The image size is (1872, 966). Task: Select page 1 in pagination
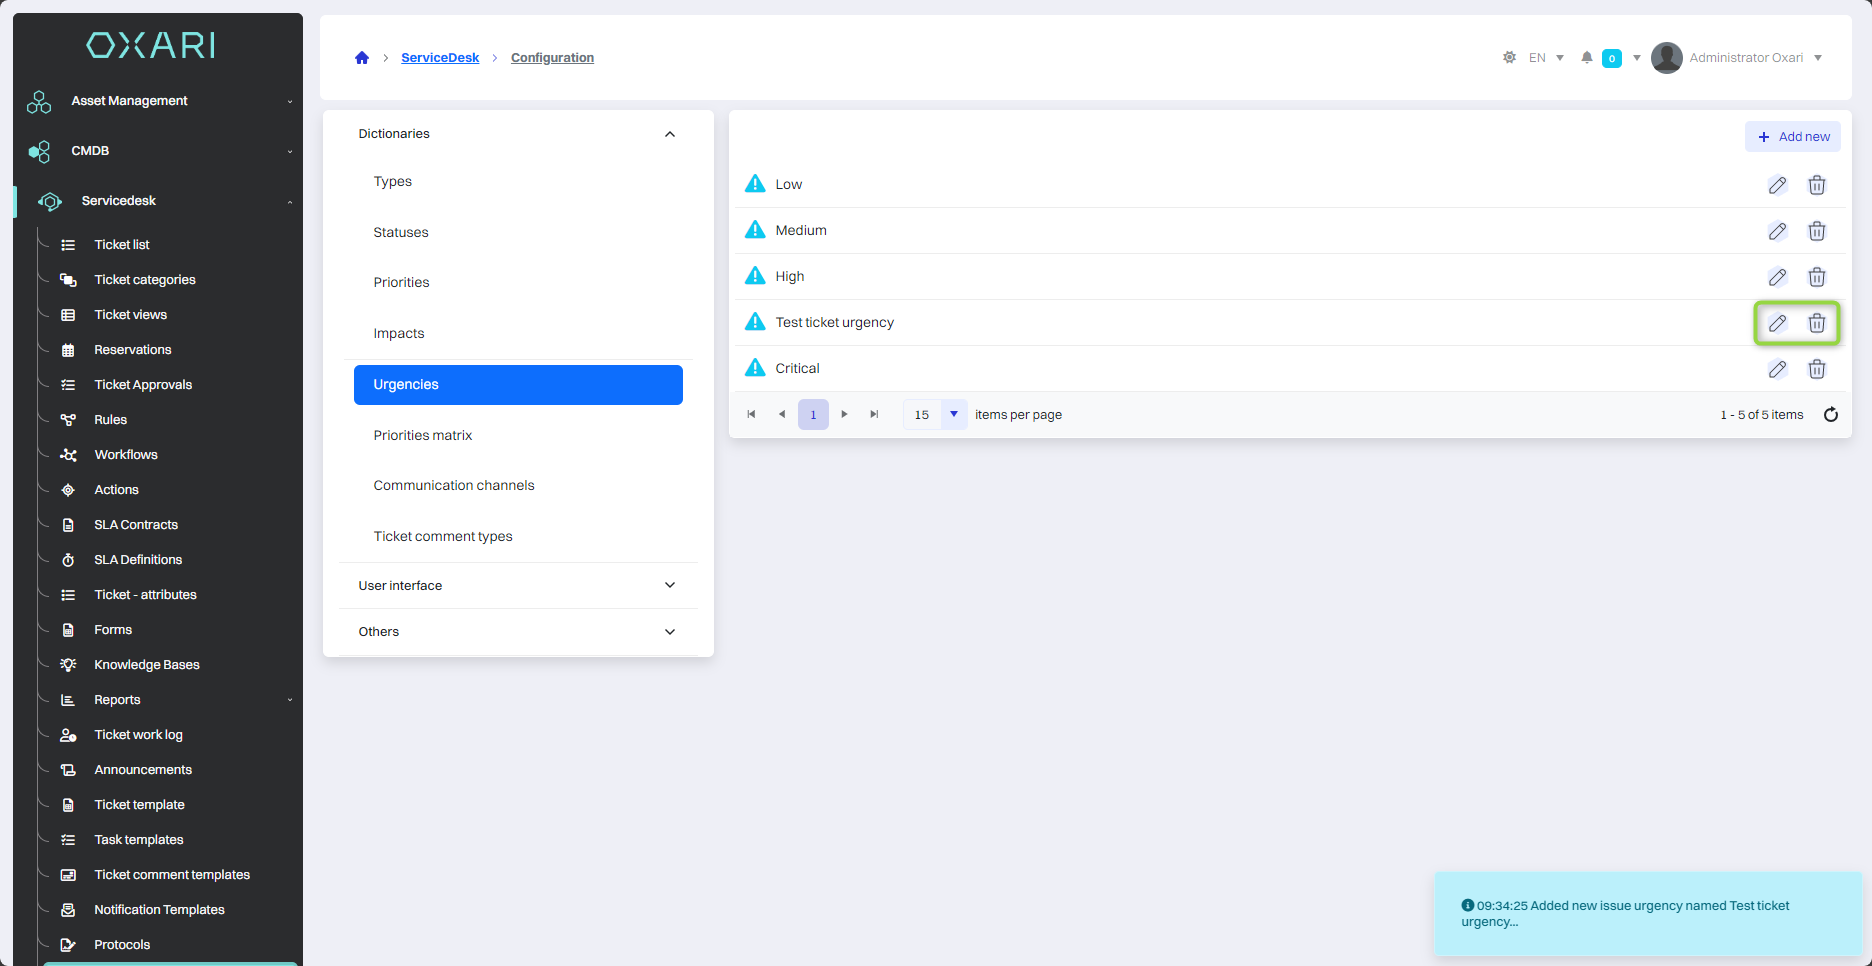click(813, 414)
